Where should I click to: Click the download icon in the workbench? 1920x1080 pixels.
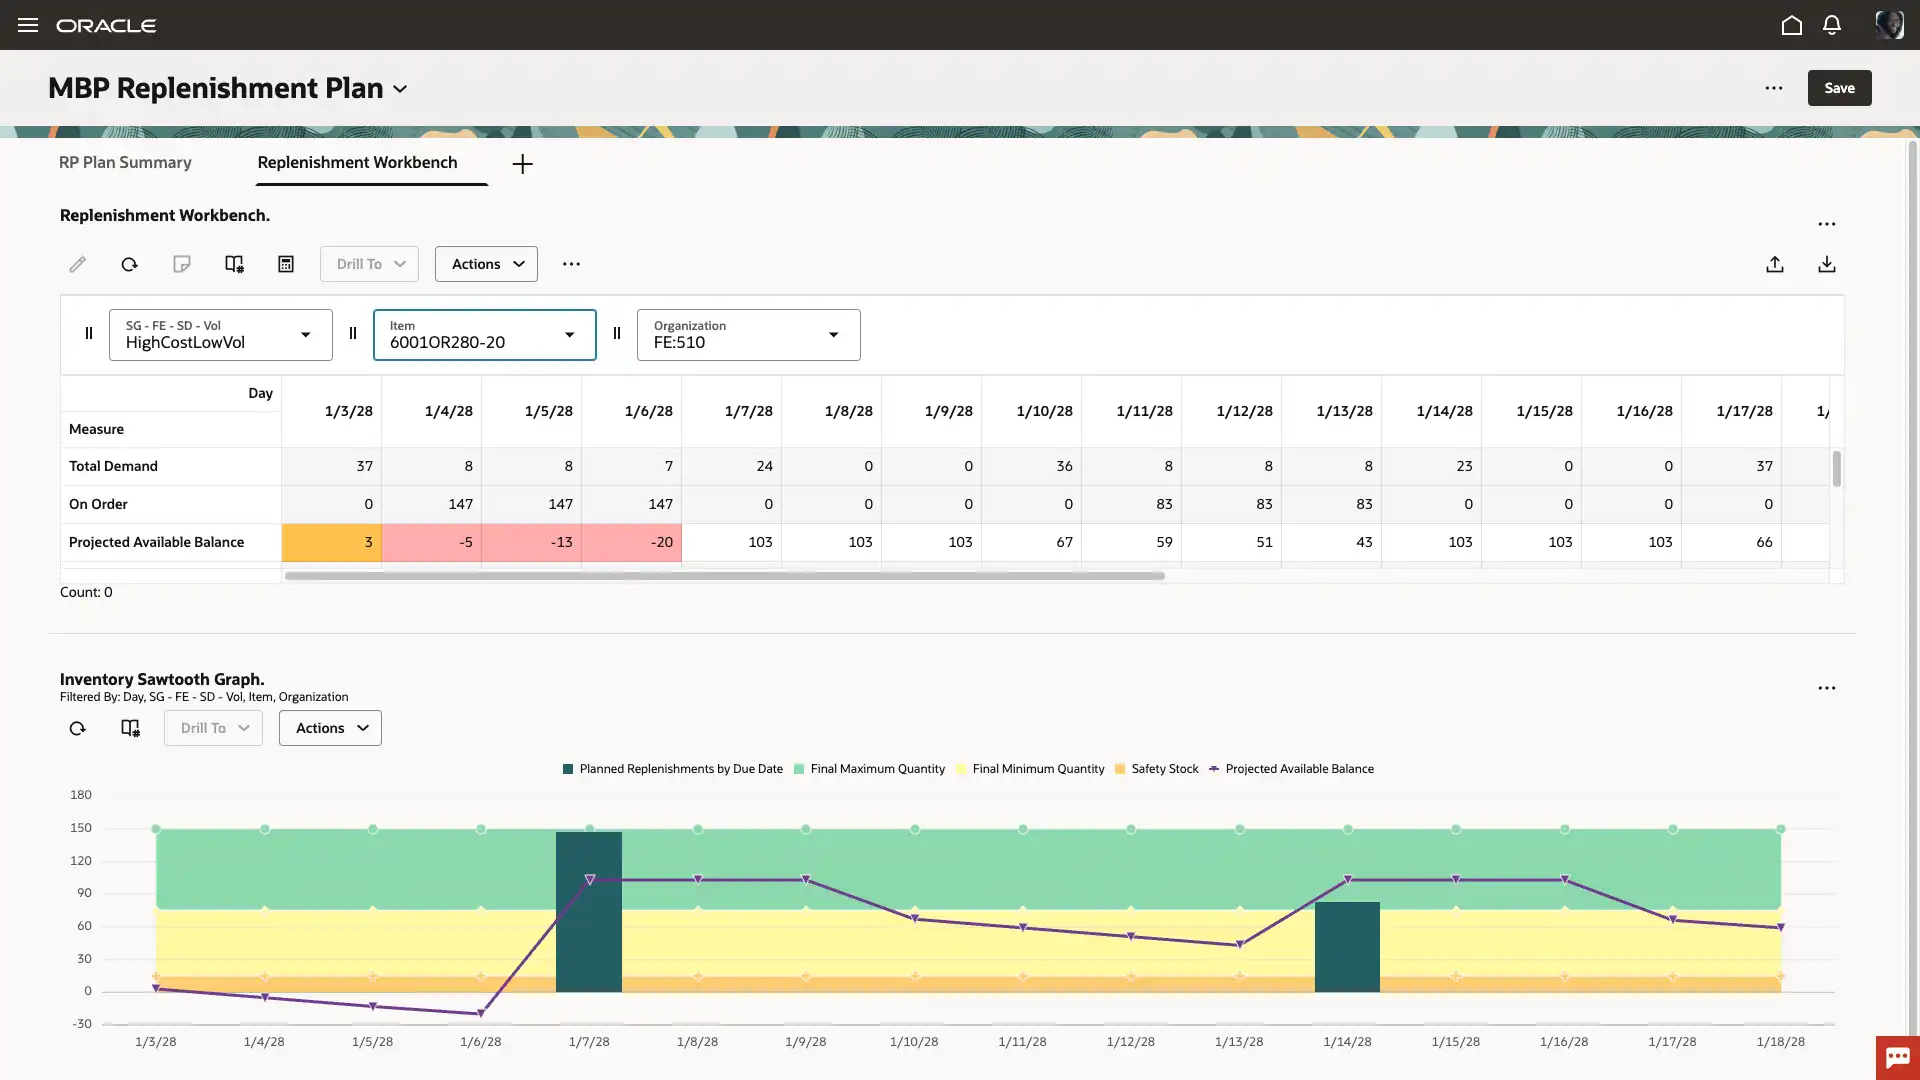1826,264
